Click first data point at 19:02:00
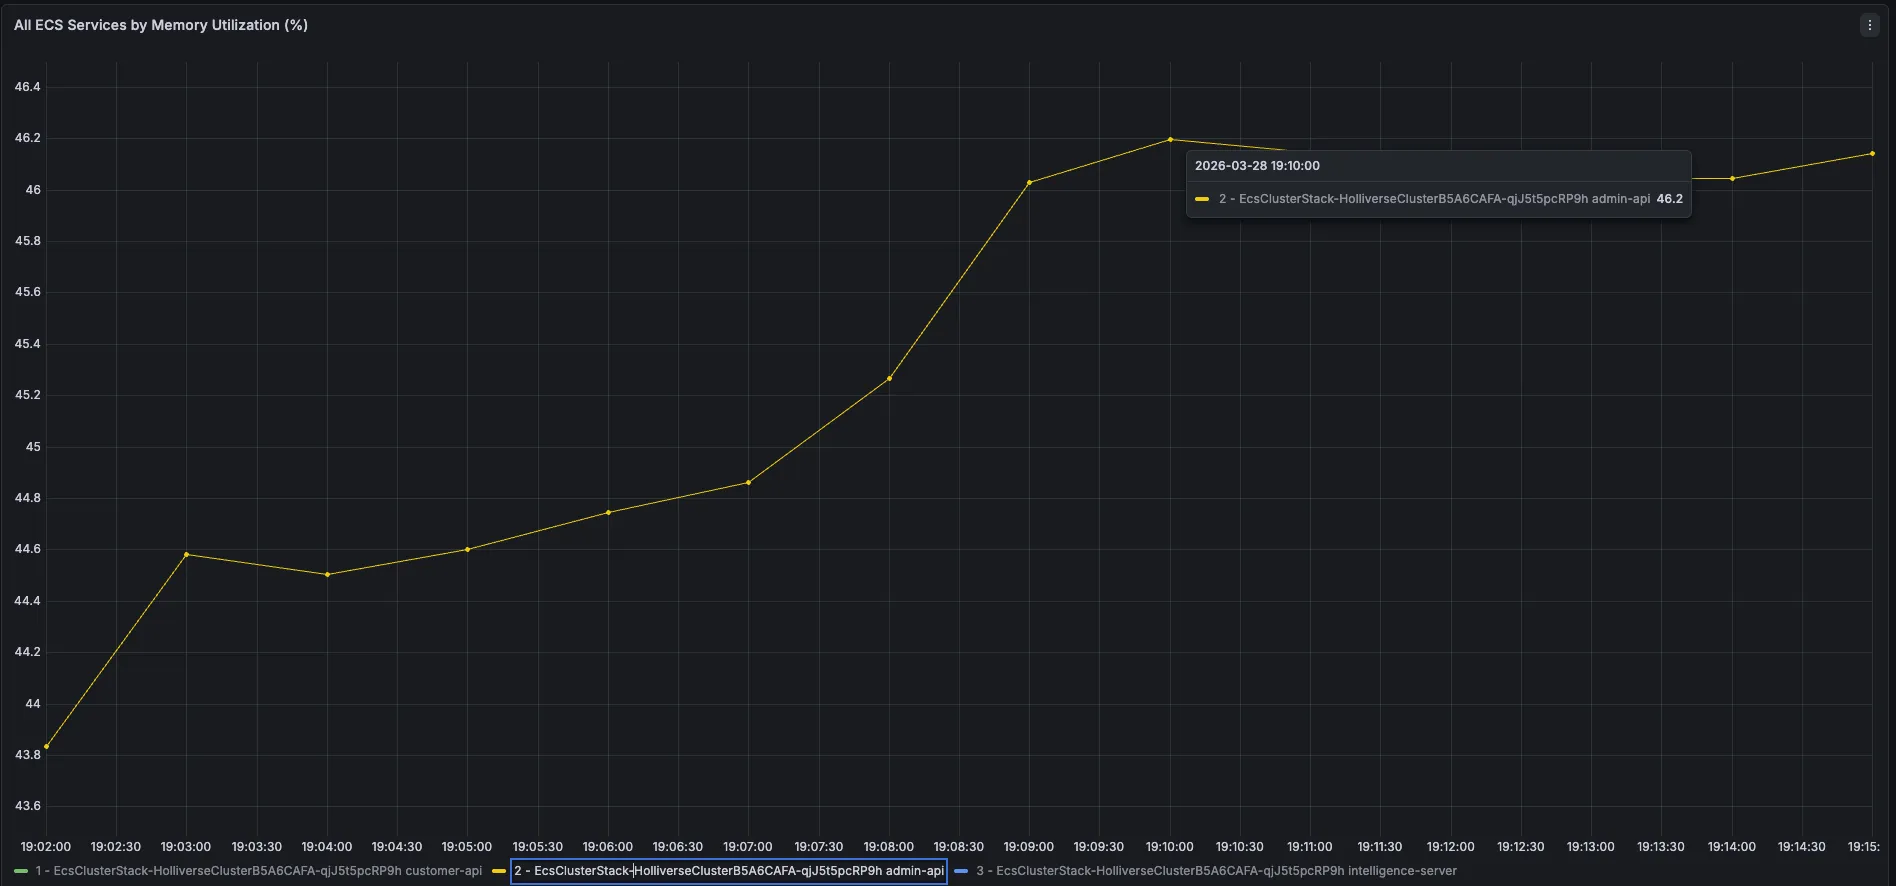The width and height of the screenshot is (1896, 886). click(46, 746)
